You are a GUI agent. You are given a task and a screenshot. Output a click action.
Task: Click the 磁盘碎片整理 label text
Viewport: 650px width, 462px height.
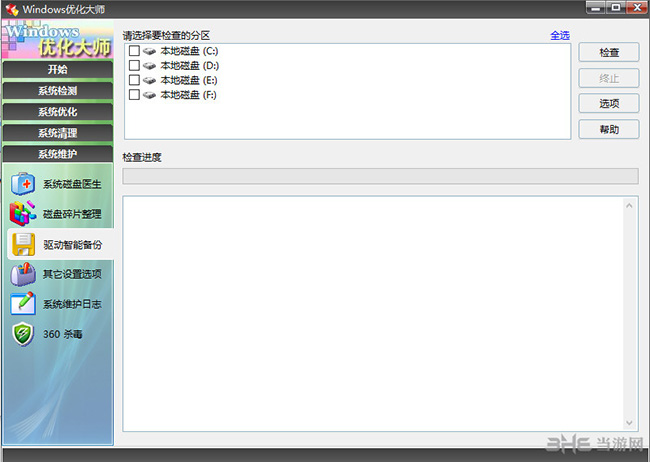(x=72, y=214)
